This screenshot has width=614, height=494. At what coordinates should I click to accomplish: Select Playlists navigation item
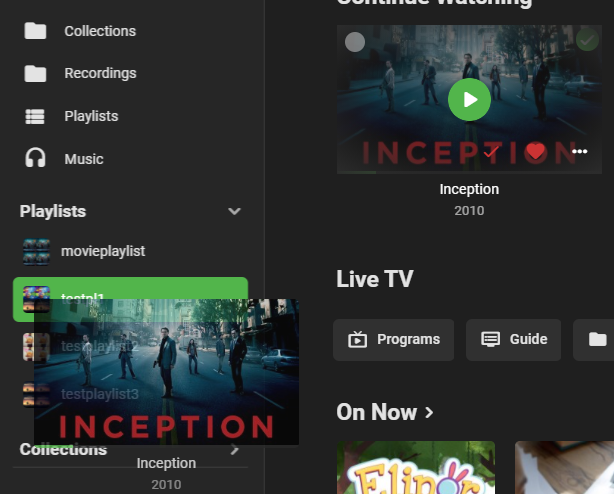(91, 116)
